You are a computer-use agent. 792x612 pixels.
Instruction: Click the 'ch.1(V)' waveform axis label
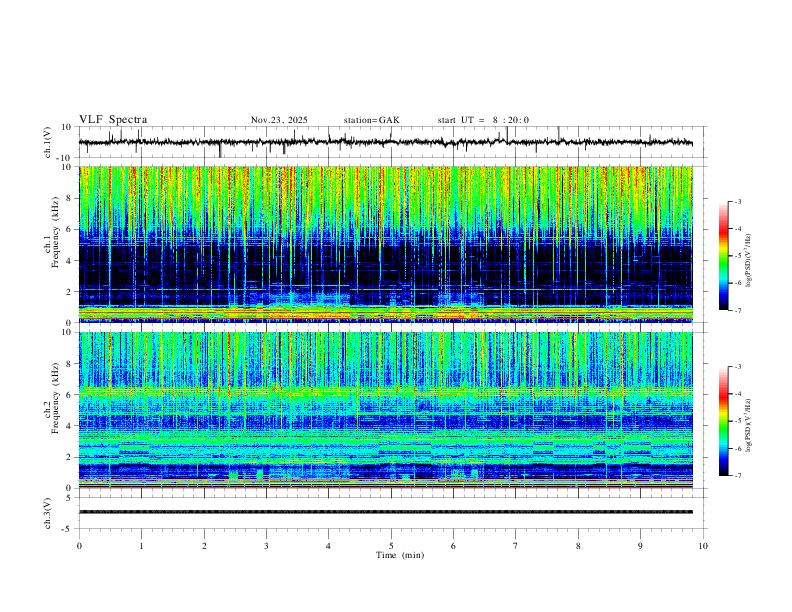[x=48, y=142]
